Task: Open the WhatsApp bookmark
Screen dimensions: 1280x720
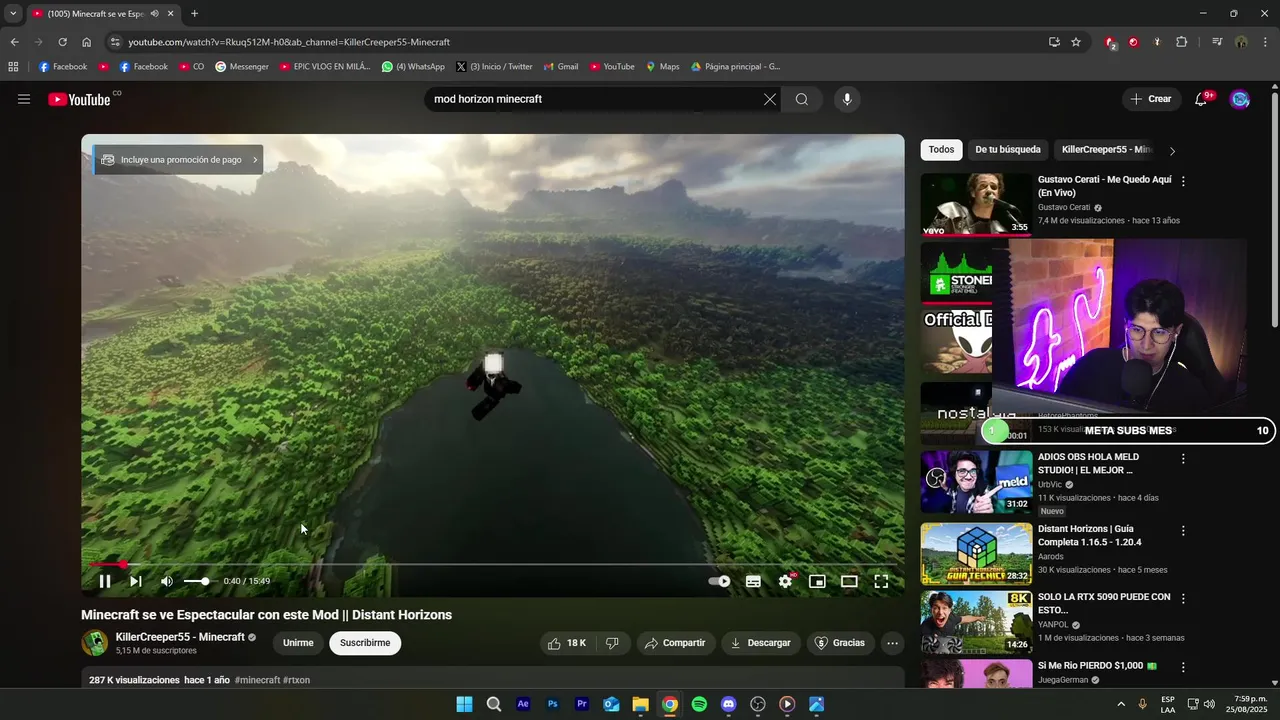Action: pyautogui.click(x=413, y=67)
